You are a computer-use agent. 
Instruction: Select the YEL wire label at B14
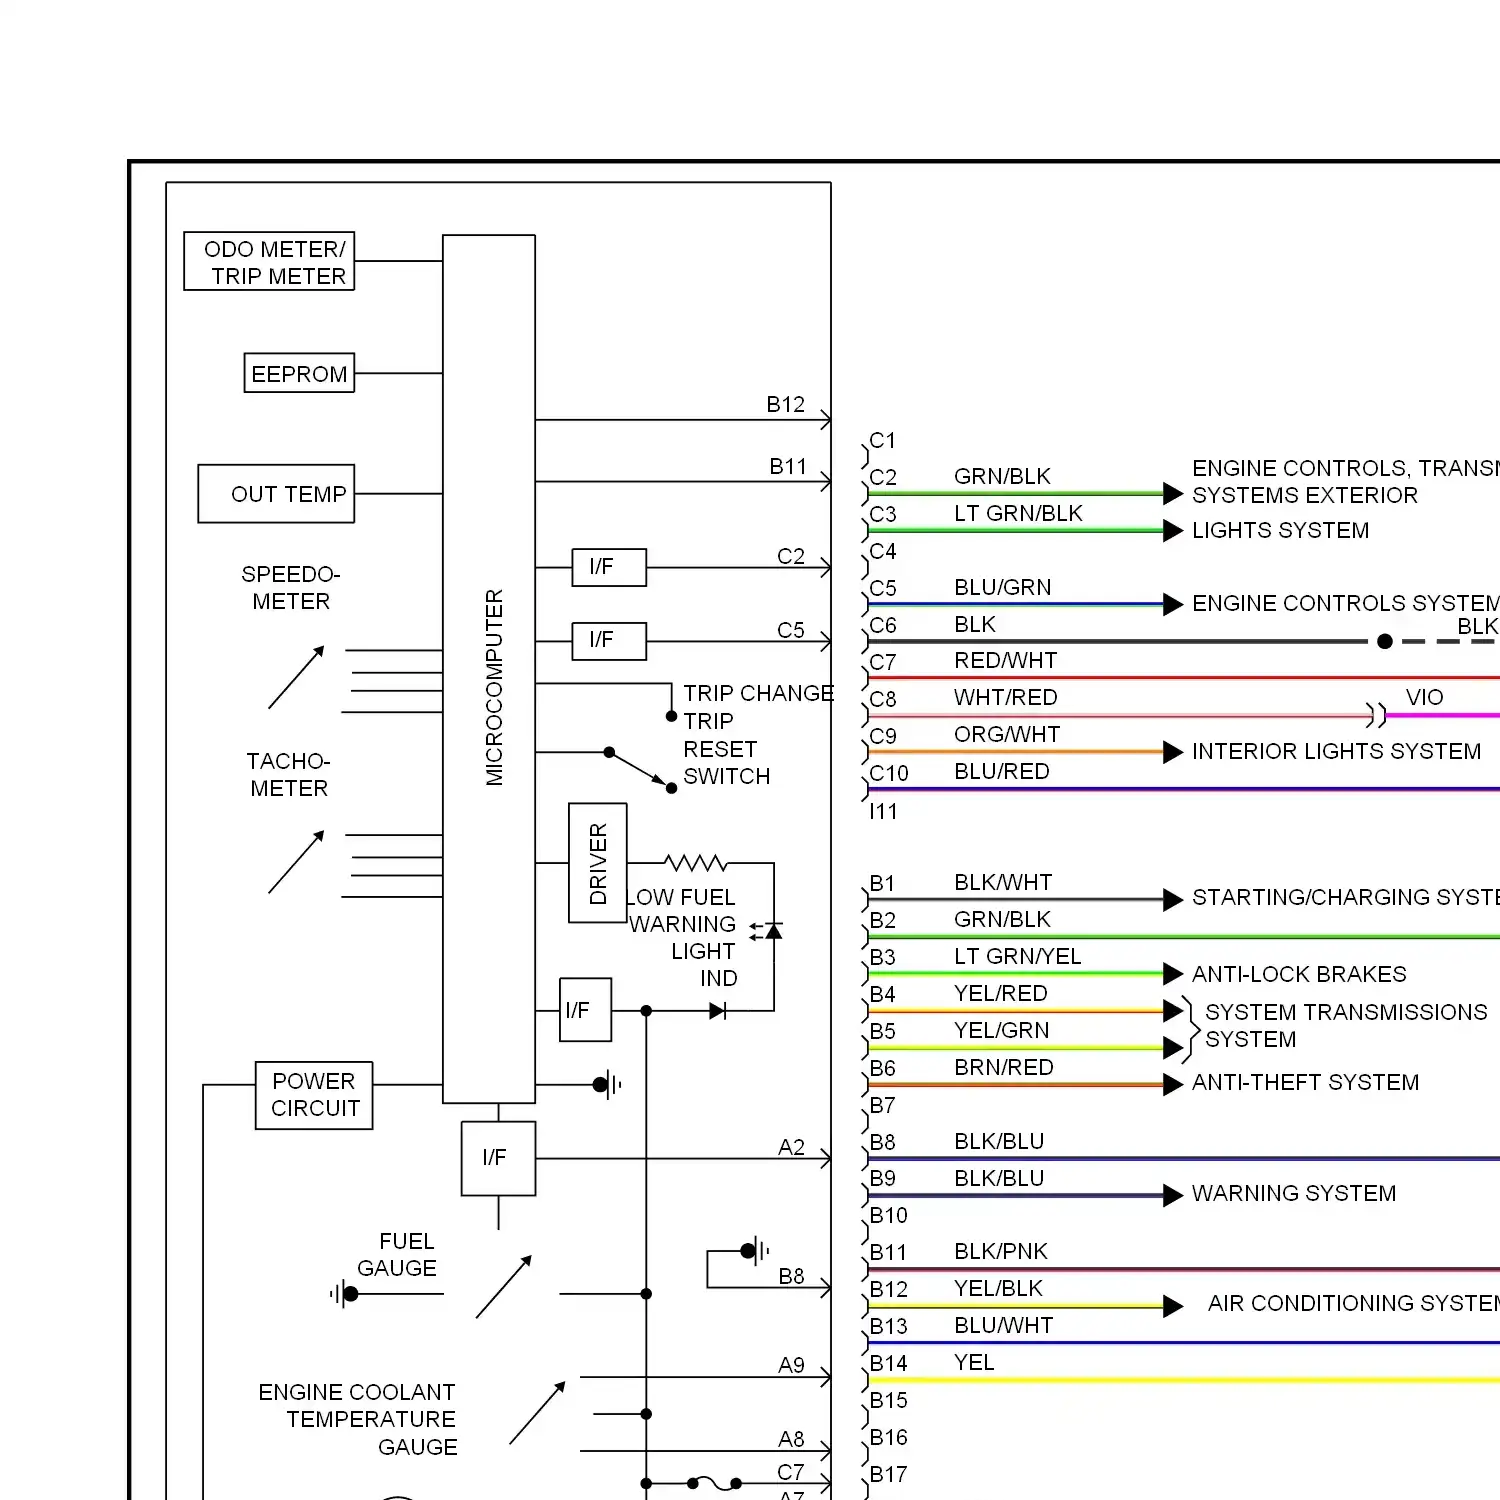(974, 1362)
